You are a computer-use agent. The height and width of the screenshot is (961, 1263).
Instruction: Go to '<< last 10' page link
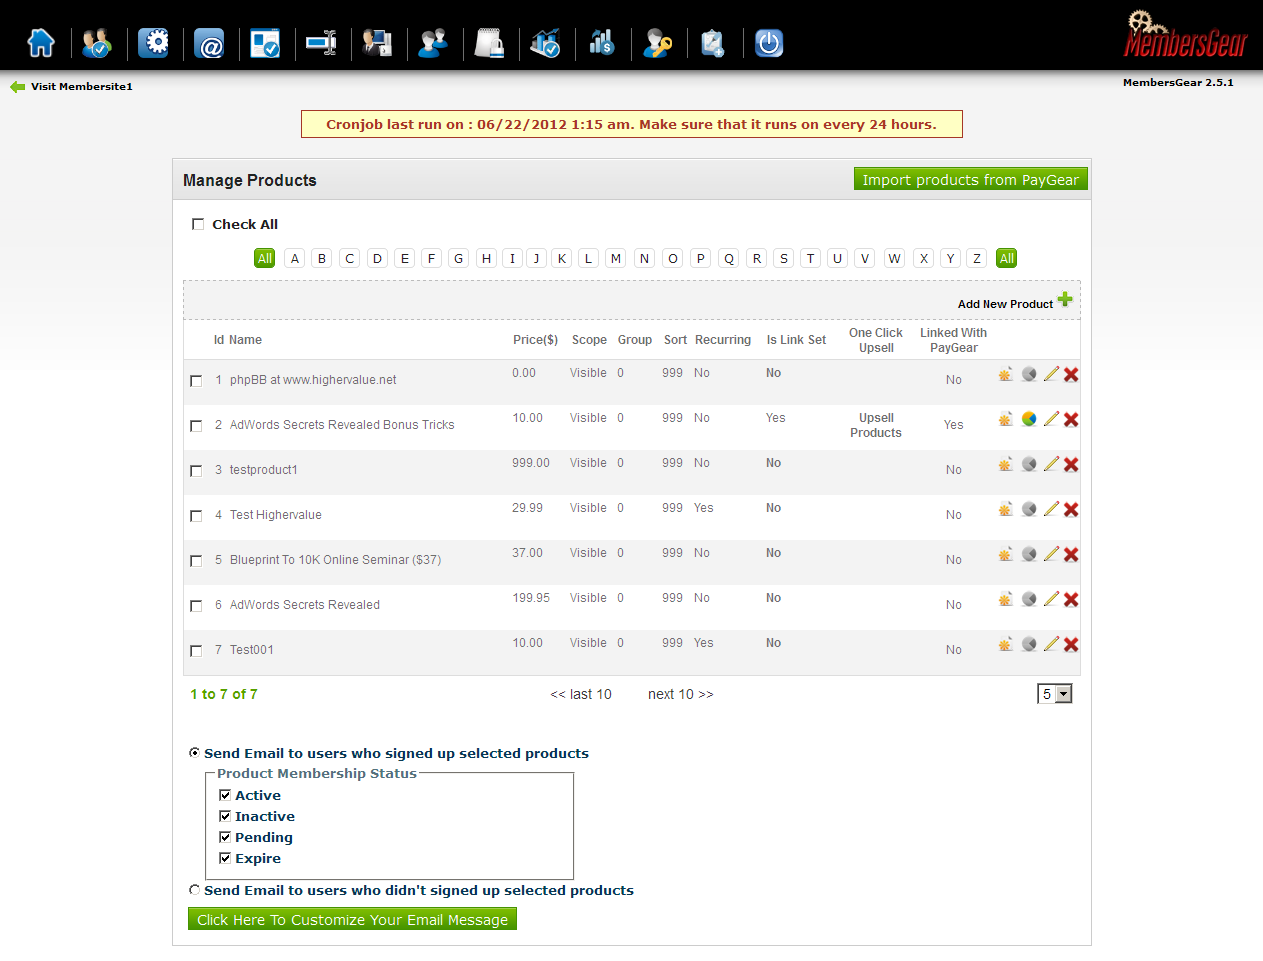pyautogui.click(x=581, y=694)
